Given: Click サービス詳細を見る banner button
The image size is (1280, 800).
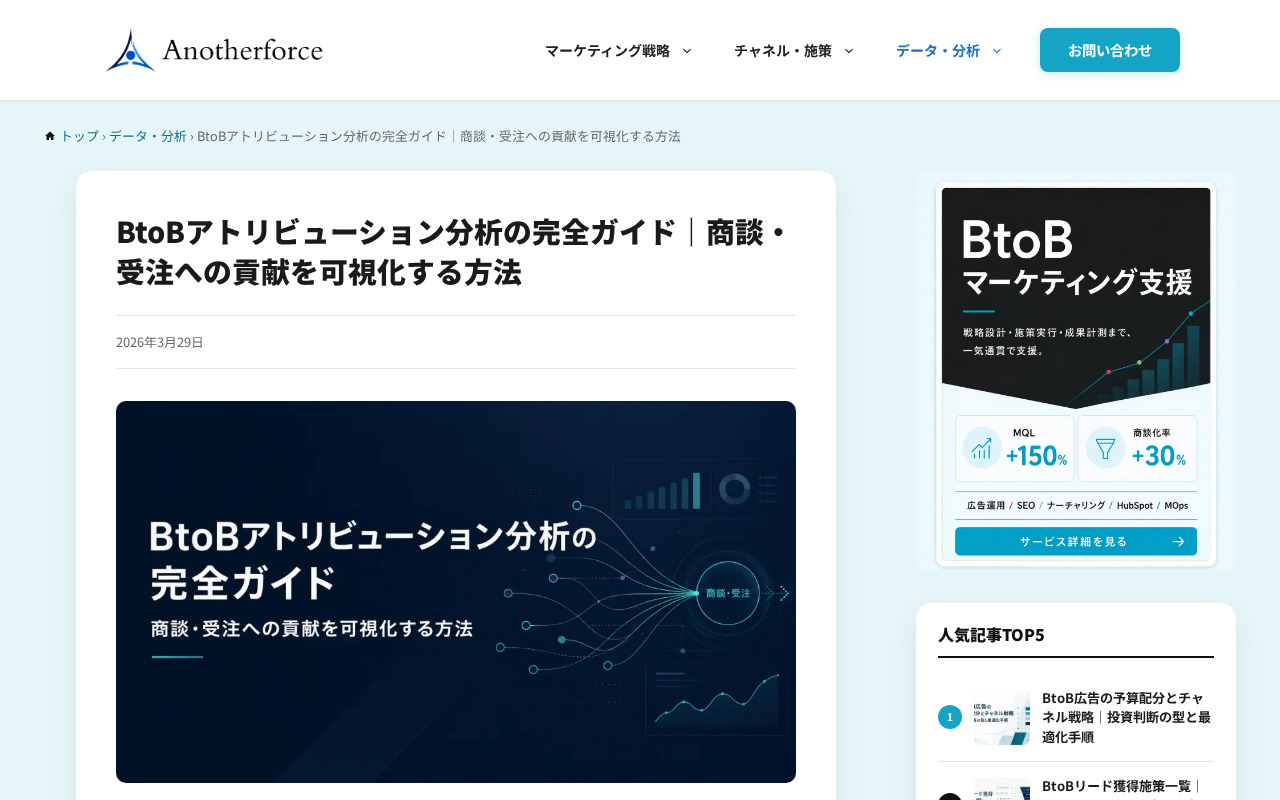Looking at the screenshot, I should coord(1076,541).
